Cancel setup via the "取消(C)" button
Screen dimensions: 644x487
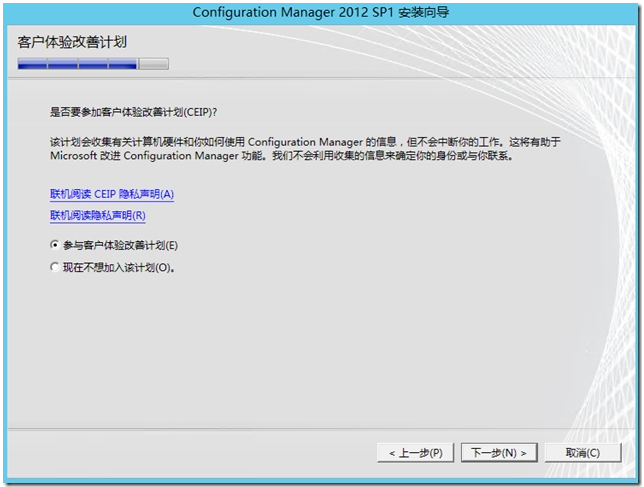pyautogui.click(x=582, y=453)
